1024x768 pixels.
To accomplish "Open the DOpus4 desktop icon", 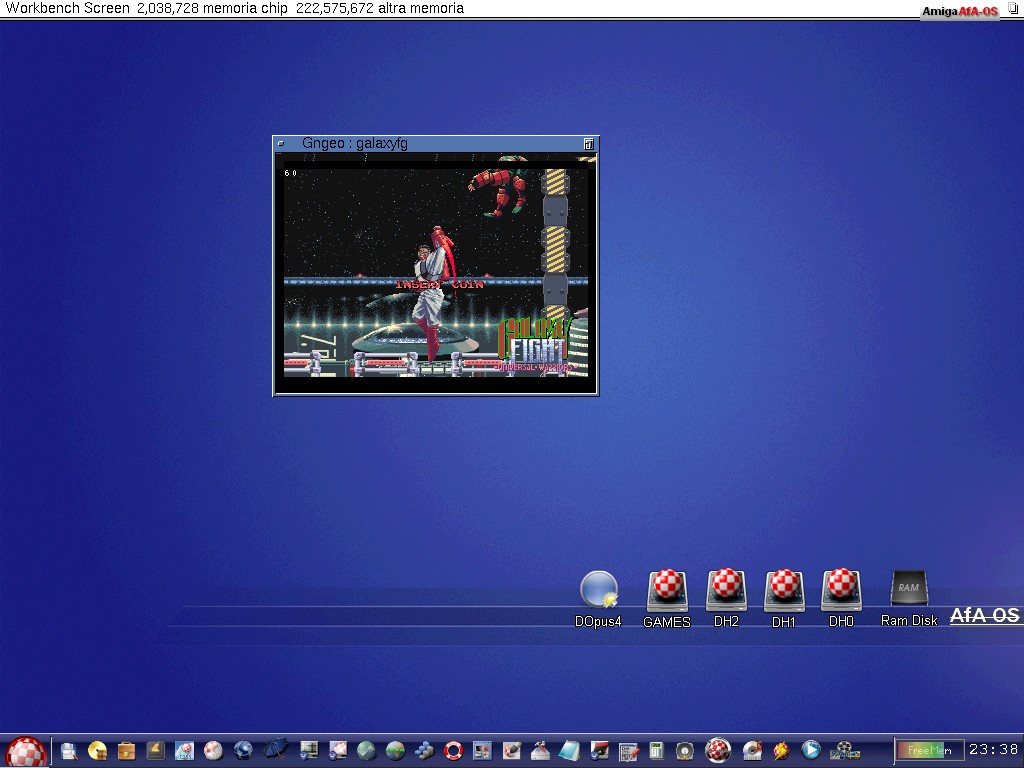I will pos(599,591).
